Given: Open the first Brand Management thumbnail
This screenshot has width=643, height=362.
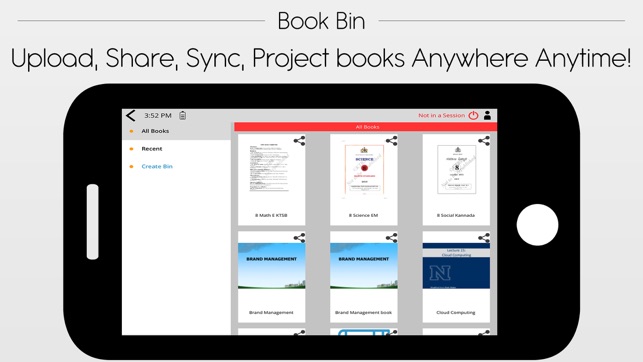Looking at the screenshot, I should tap(271, 266).
